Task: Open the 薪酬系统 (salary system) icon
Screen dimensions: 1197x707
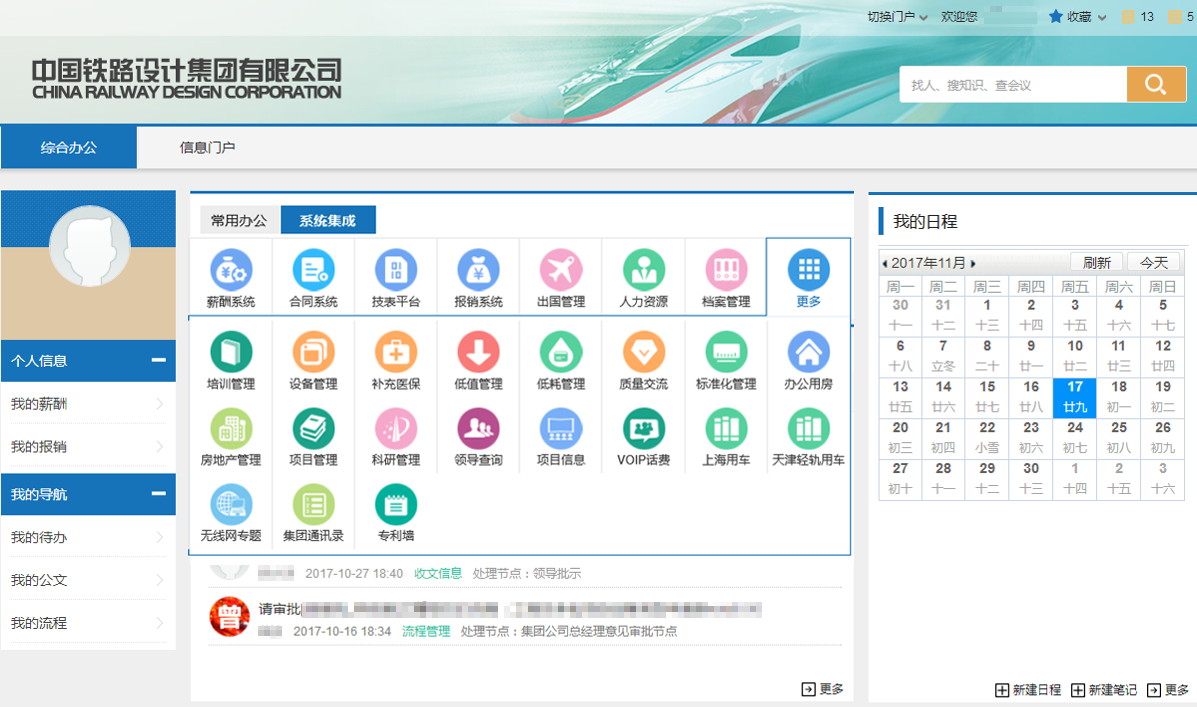Action: tap(231, 277)
